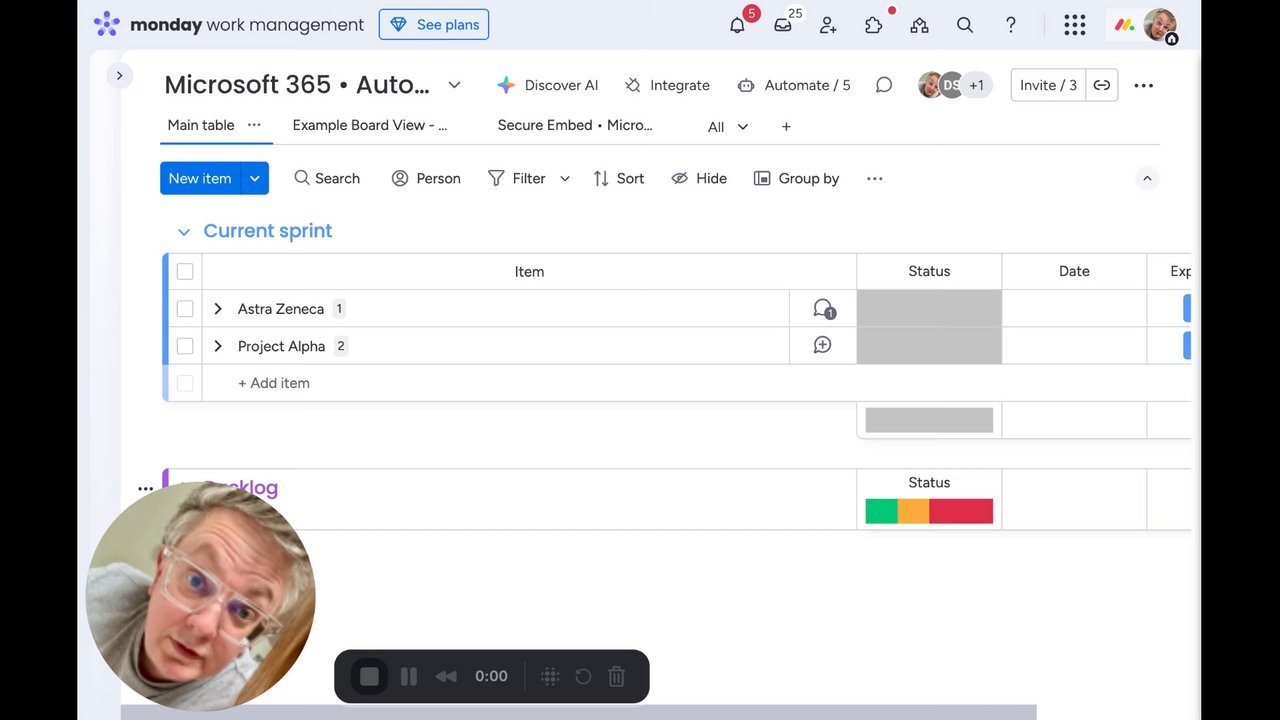The width and height of the screenshot is (1280, 720).
Task: Open the board discussion chat icon
Action: [x=884, y=85]
